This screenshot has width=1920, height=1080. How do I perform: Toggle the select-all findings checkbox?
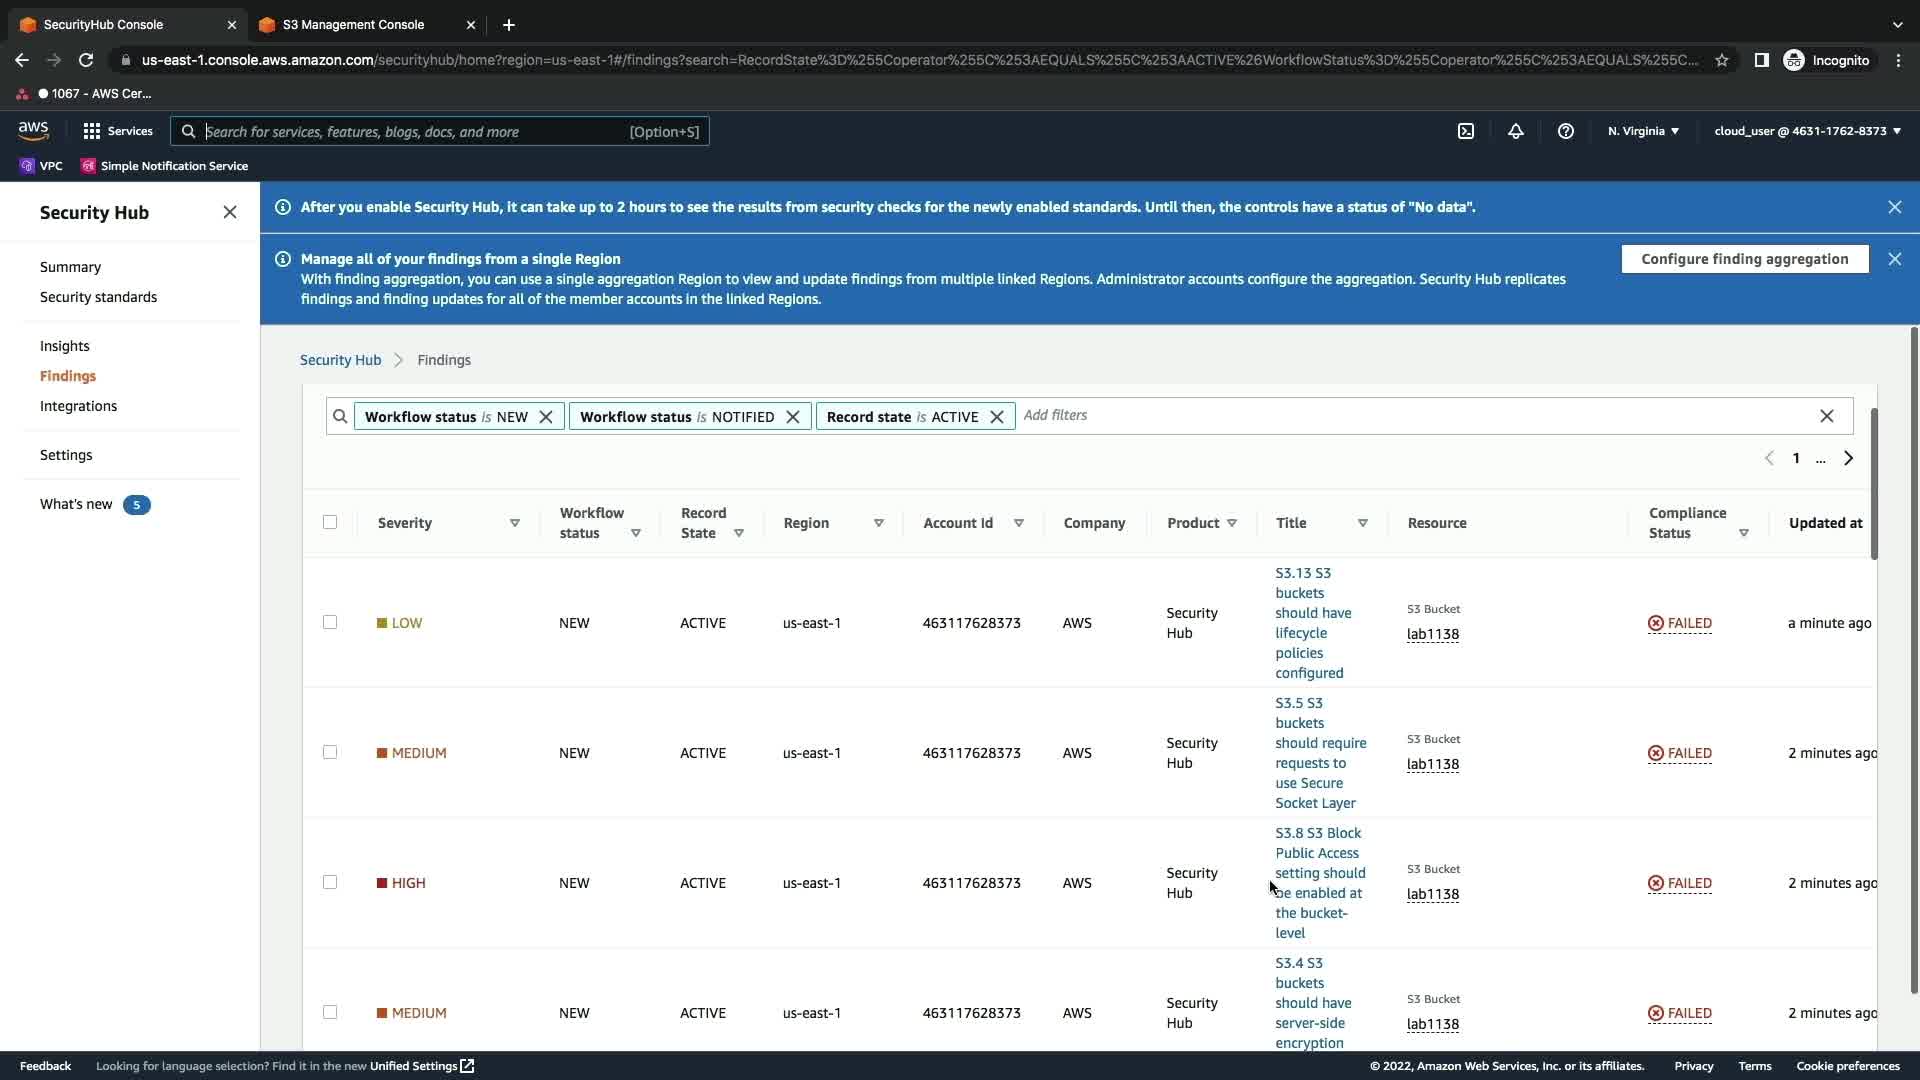point(330,522)
